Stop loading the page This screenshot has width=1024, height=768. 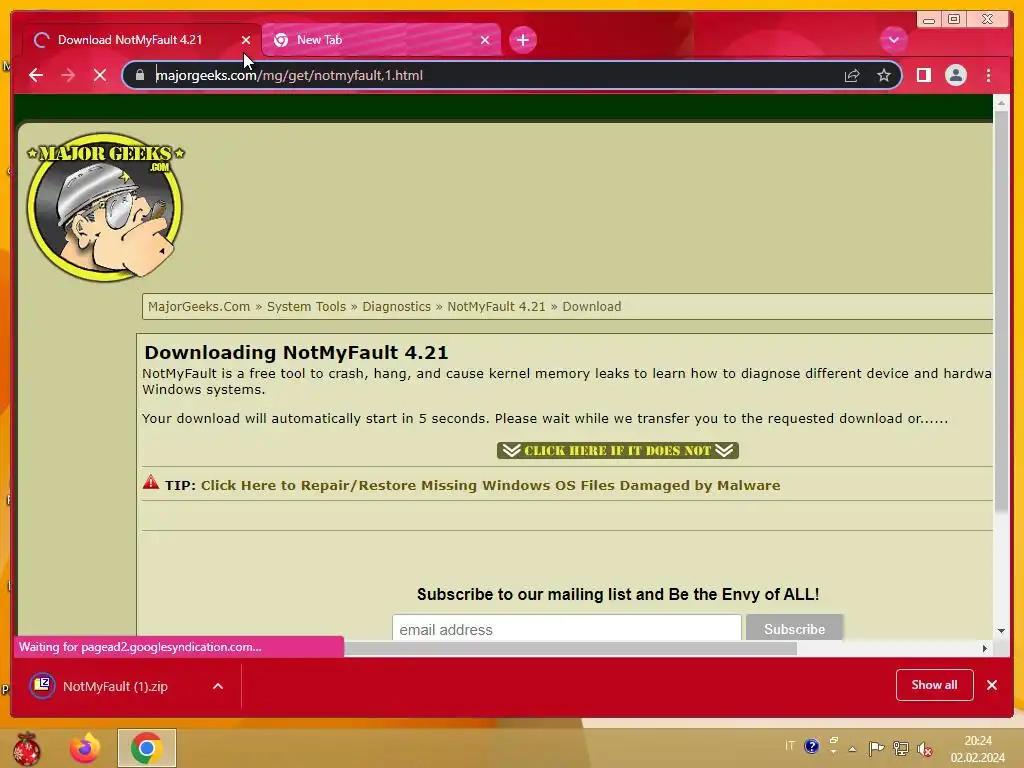pos(100,75)
